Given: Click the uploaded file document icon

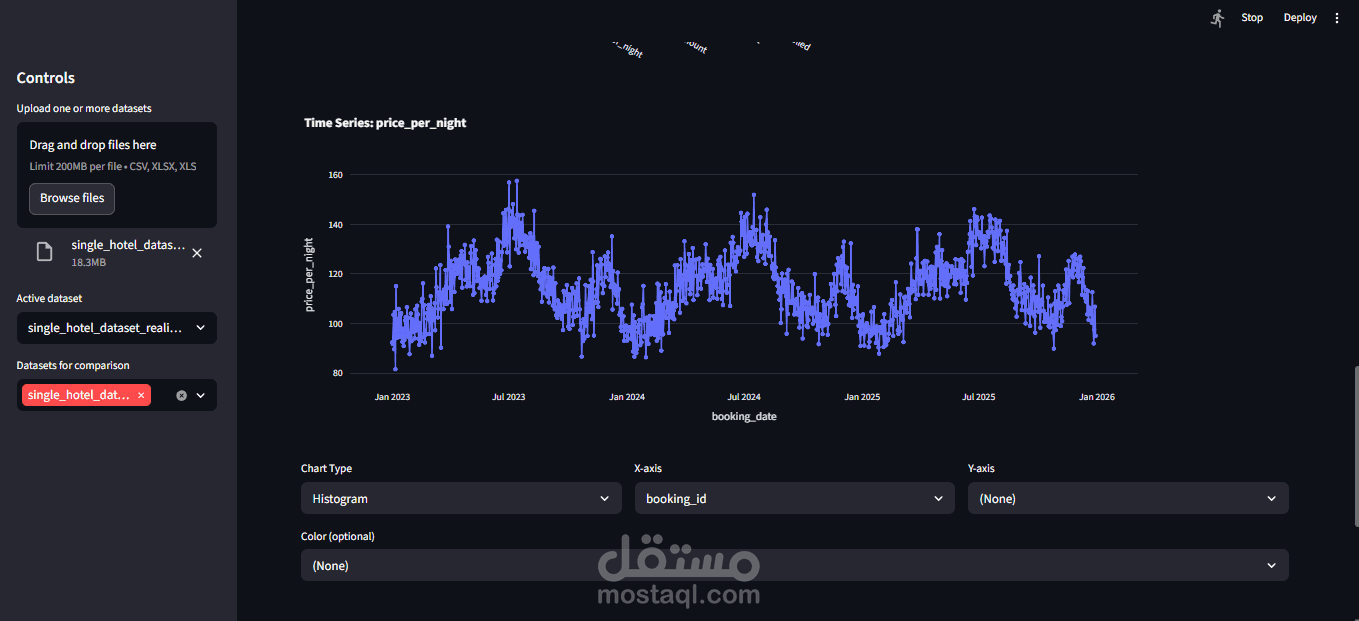Looking at the screenshot, I should 44,252.
